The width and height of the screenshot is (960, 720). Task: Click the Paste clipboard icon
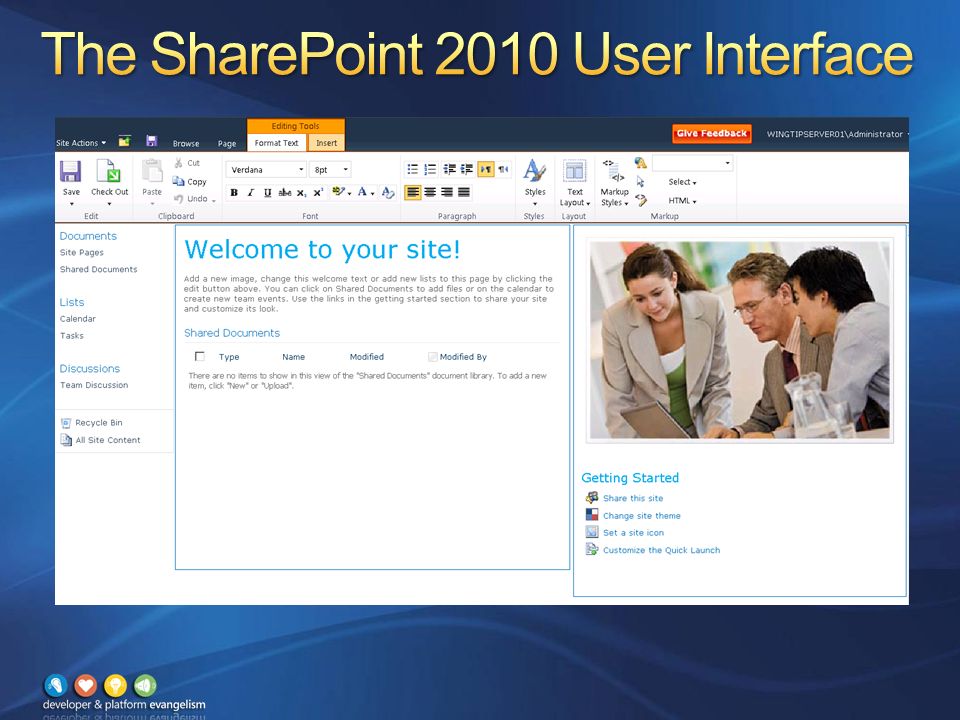tap(152, 171)
